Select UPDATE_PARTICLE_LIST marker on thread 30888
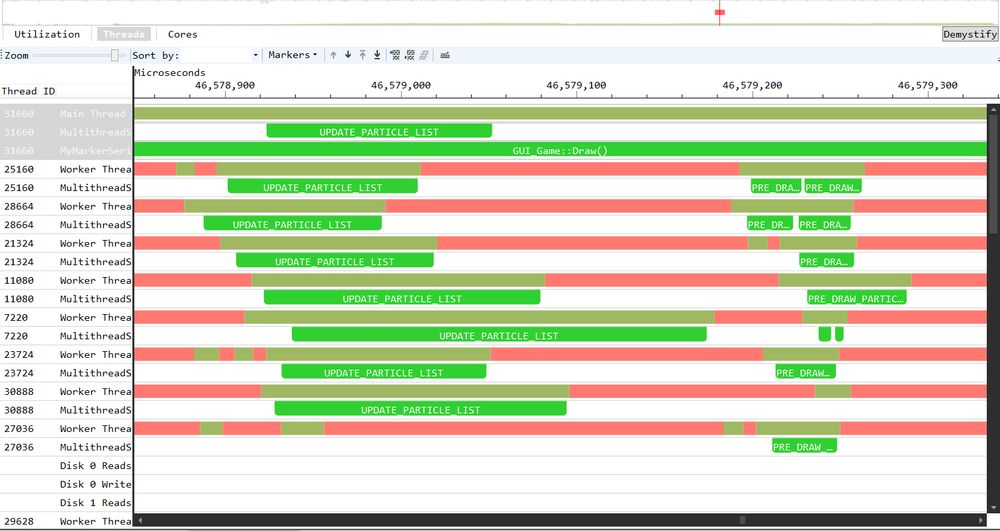This screenshot has width=1000, height=531. (420, 409)
